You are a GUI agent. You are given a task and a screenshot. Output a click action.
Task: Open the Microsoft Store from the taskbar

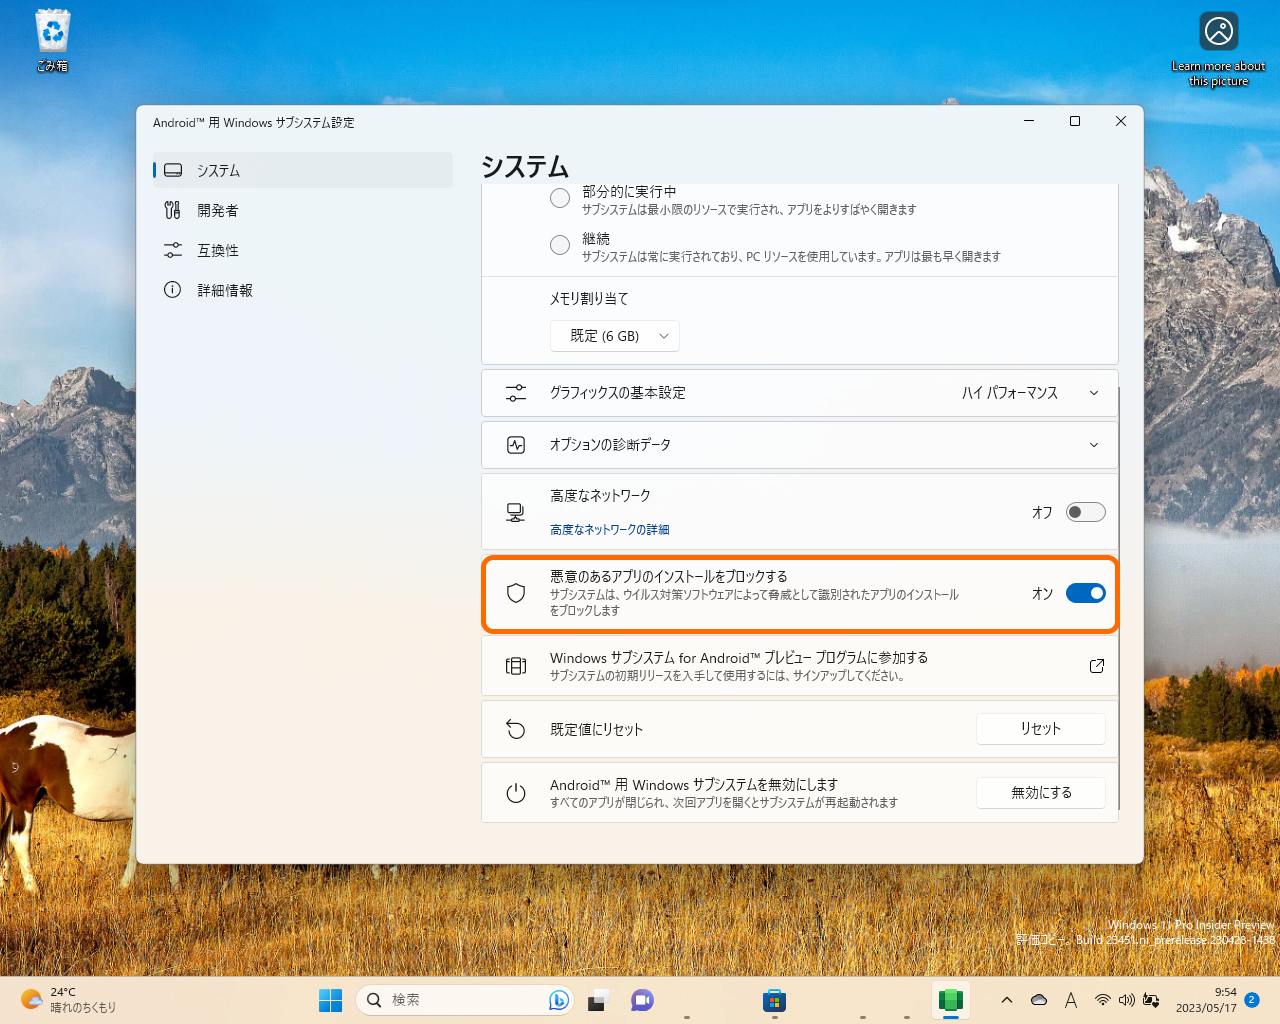click(775, 1000)
